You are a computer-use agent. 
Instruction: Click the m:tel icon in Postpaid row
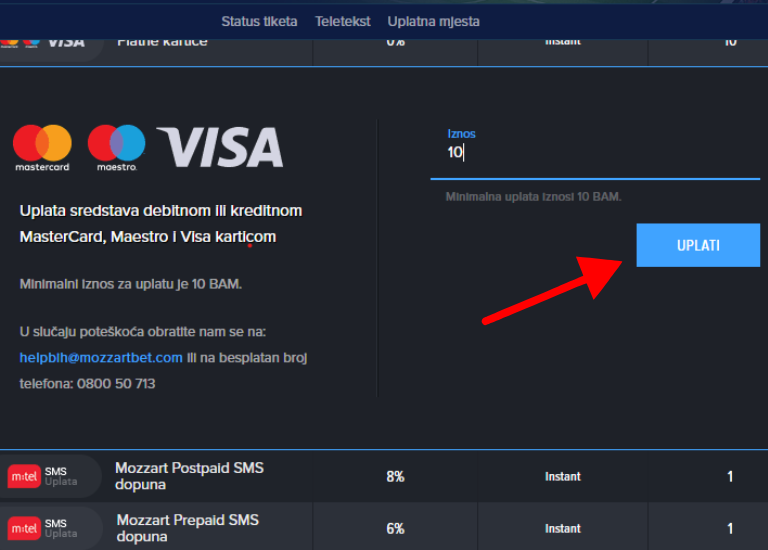[x=24, y=477]
